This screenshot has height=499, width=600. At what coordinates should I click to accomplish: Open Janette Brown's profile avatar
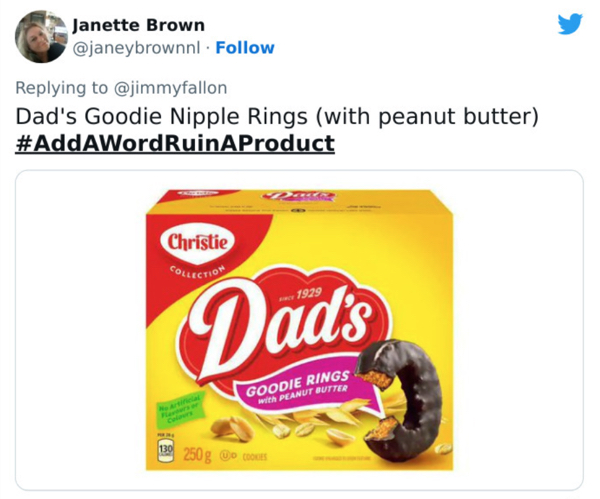[40, 36]
